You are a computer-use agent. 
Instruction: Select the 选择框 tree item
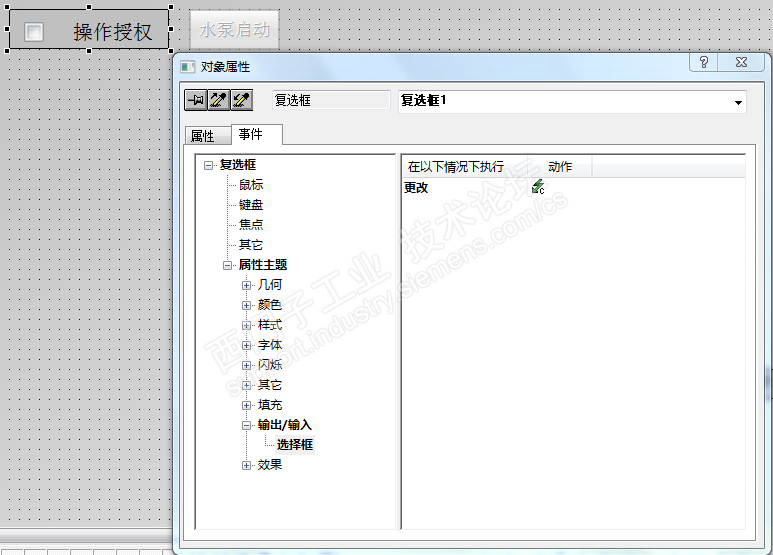point(295,445)
